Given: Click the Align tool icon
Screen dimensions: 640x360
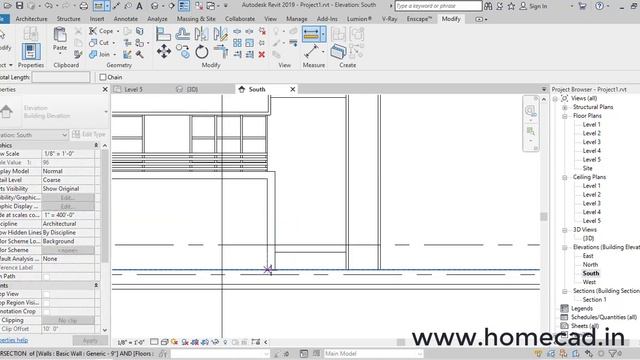Looking at the screenshot, I should pos(163,34).
